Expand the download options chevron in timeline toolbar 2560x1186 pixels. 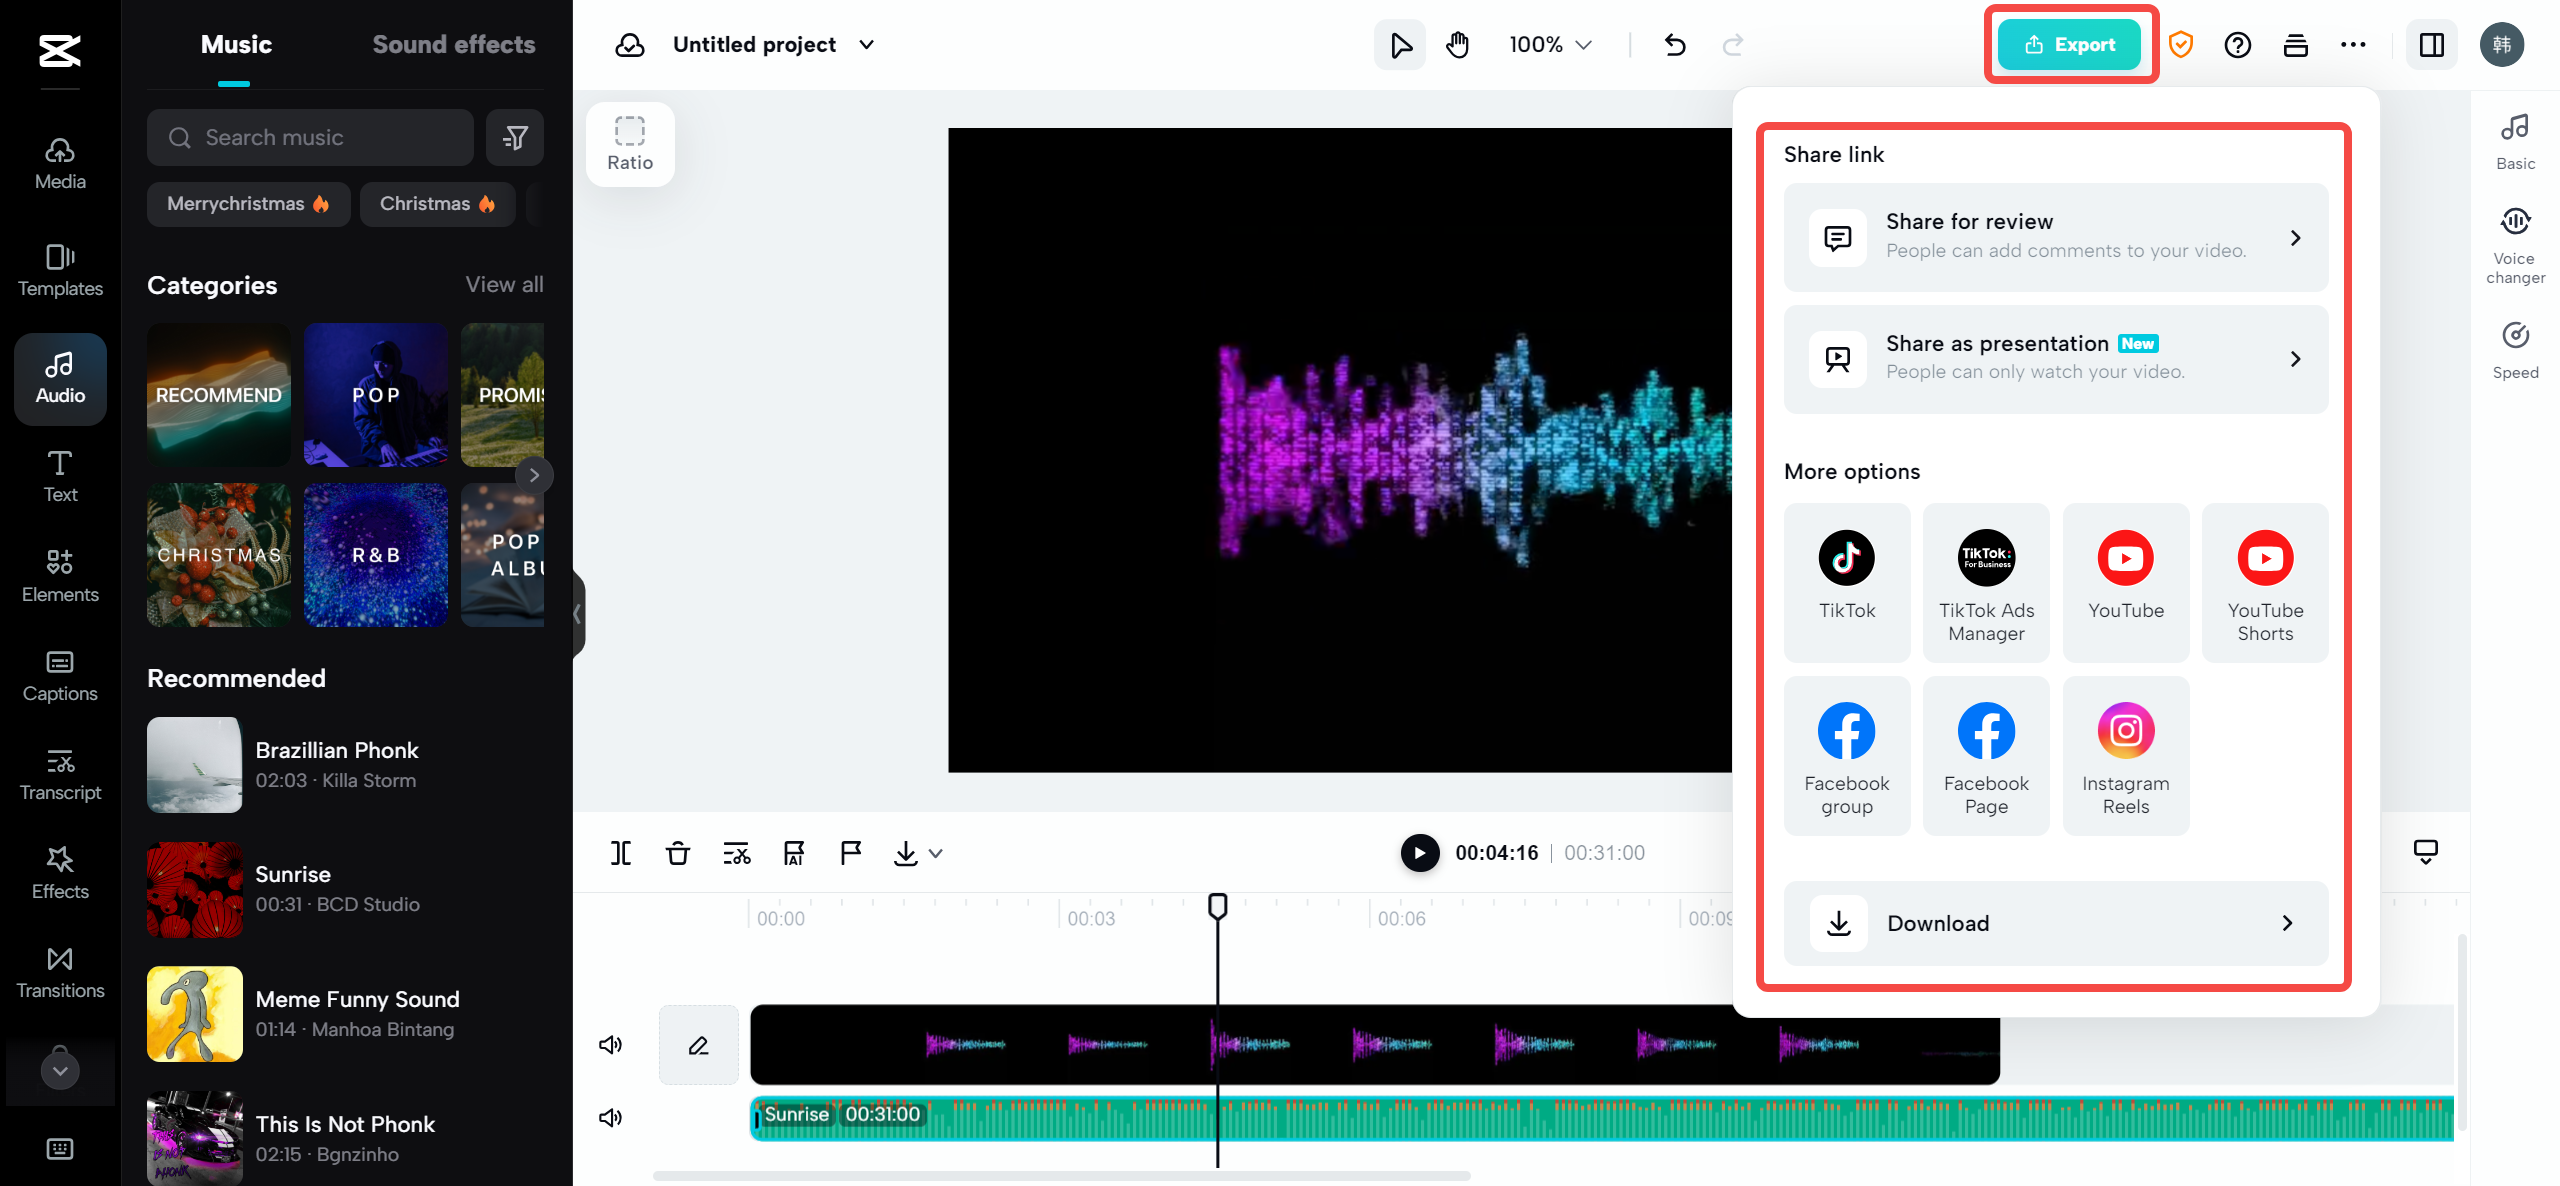pos(935,853)
